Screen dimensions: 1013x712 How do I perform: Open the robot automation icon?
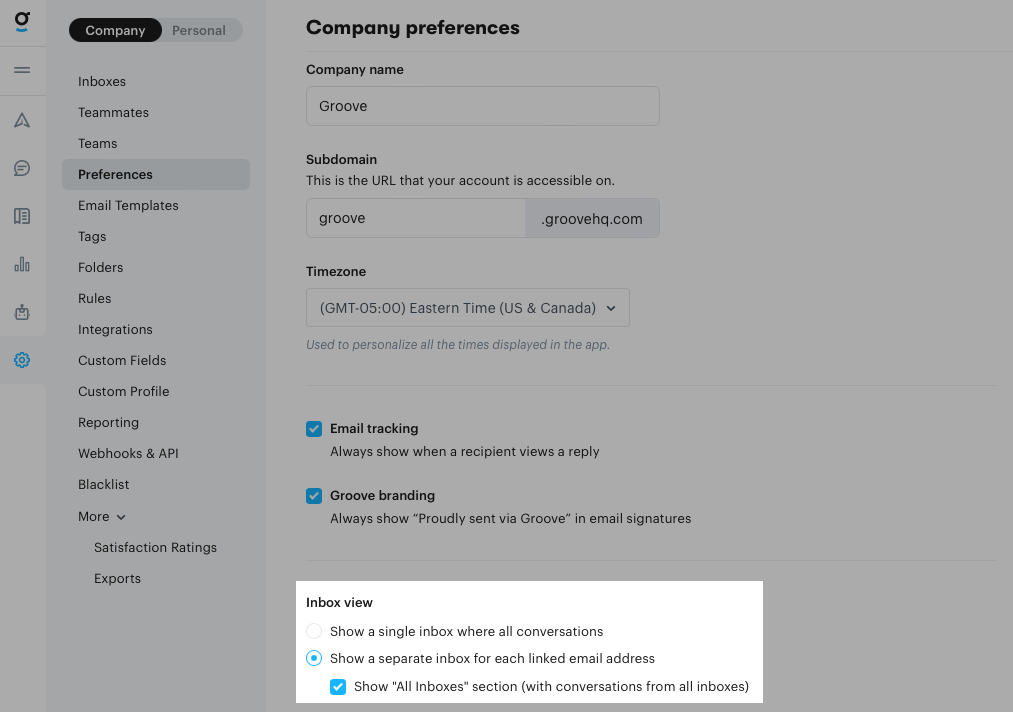pos(22,312)
